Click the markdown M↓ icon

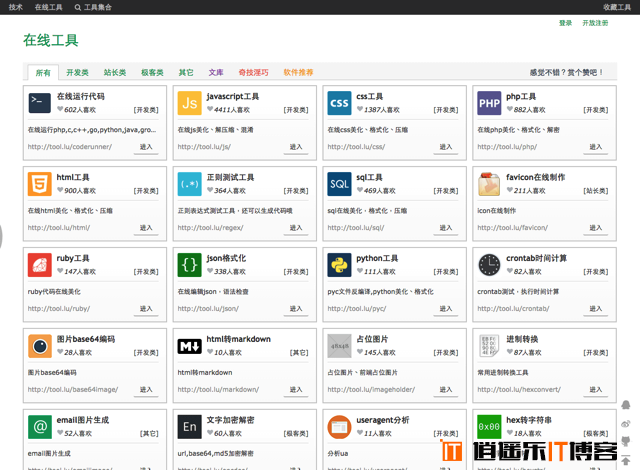189,346
